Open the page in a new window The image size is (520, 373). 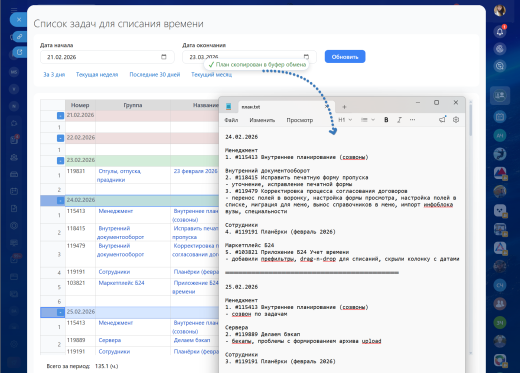(20, 52)
